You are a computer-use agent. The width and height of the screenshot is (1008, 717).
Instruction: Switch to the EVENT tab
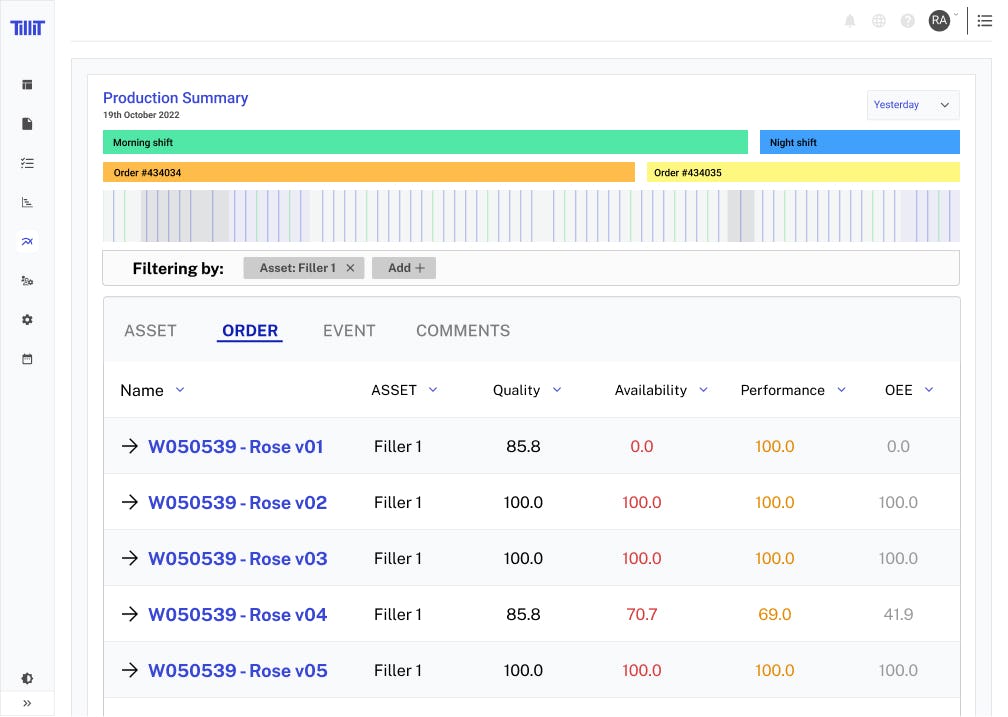tap(349, 331)
